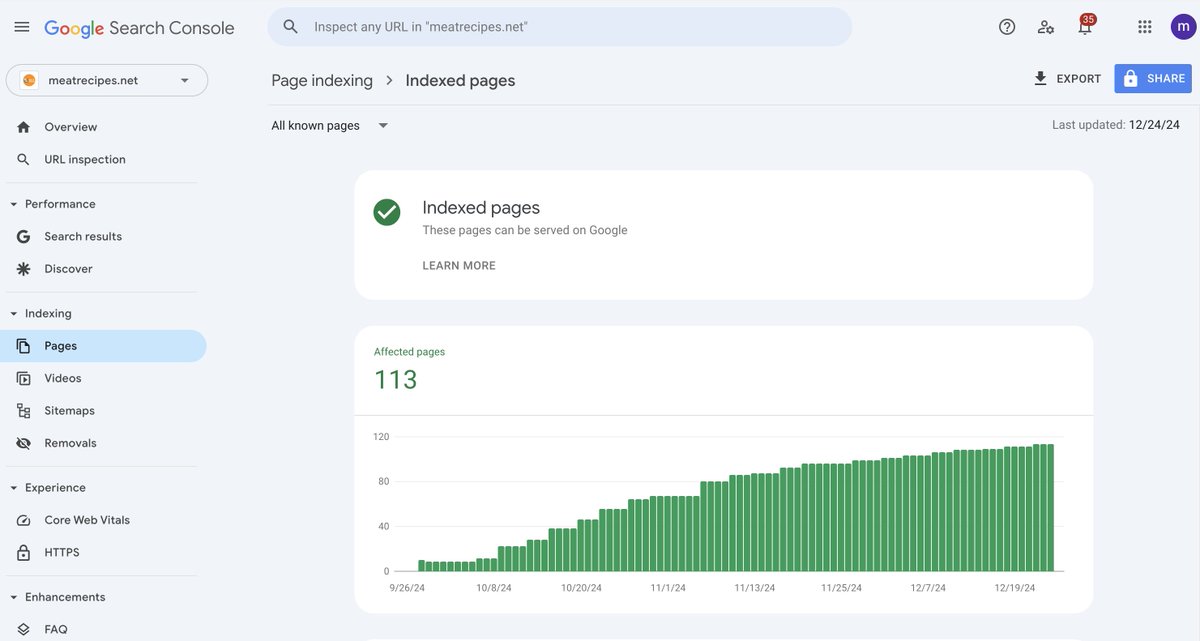Open URL inspection from the sidebar
Image resolution: width=1200 pixels, height=641 pixels.
click(85, 158)
